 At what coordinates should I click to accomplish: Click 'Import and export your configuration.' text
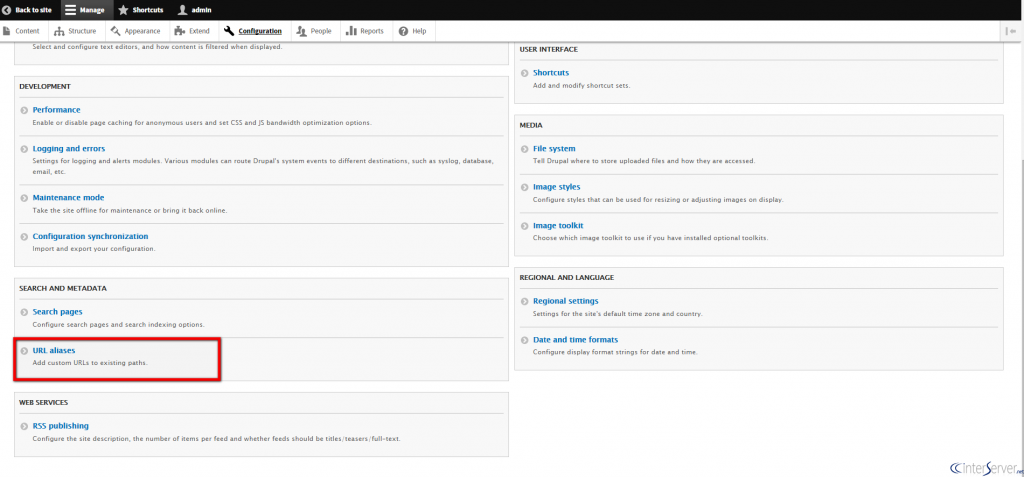tap(94, 249)
